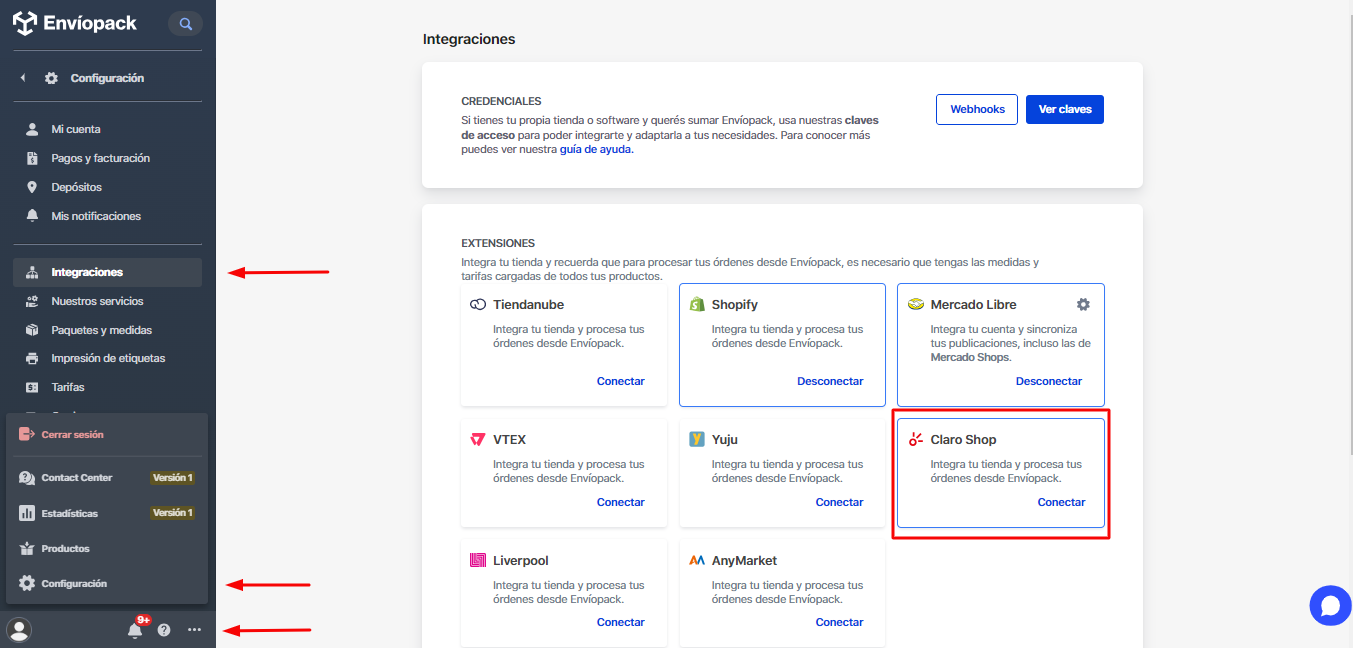Click the Impresión de etiquetas printer icon
The width and height of the screenshot is (1353, 648).
pyautogui.click(x=31, y=358)
